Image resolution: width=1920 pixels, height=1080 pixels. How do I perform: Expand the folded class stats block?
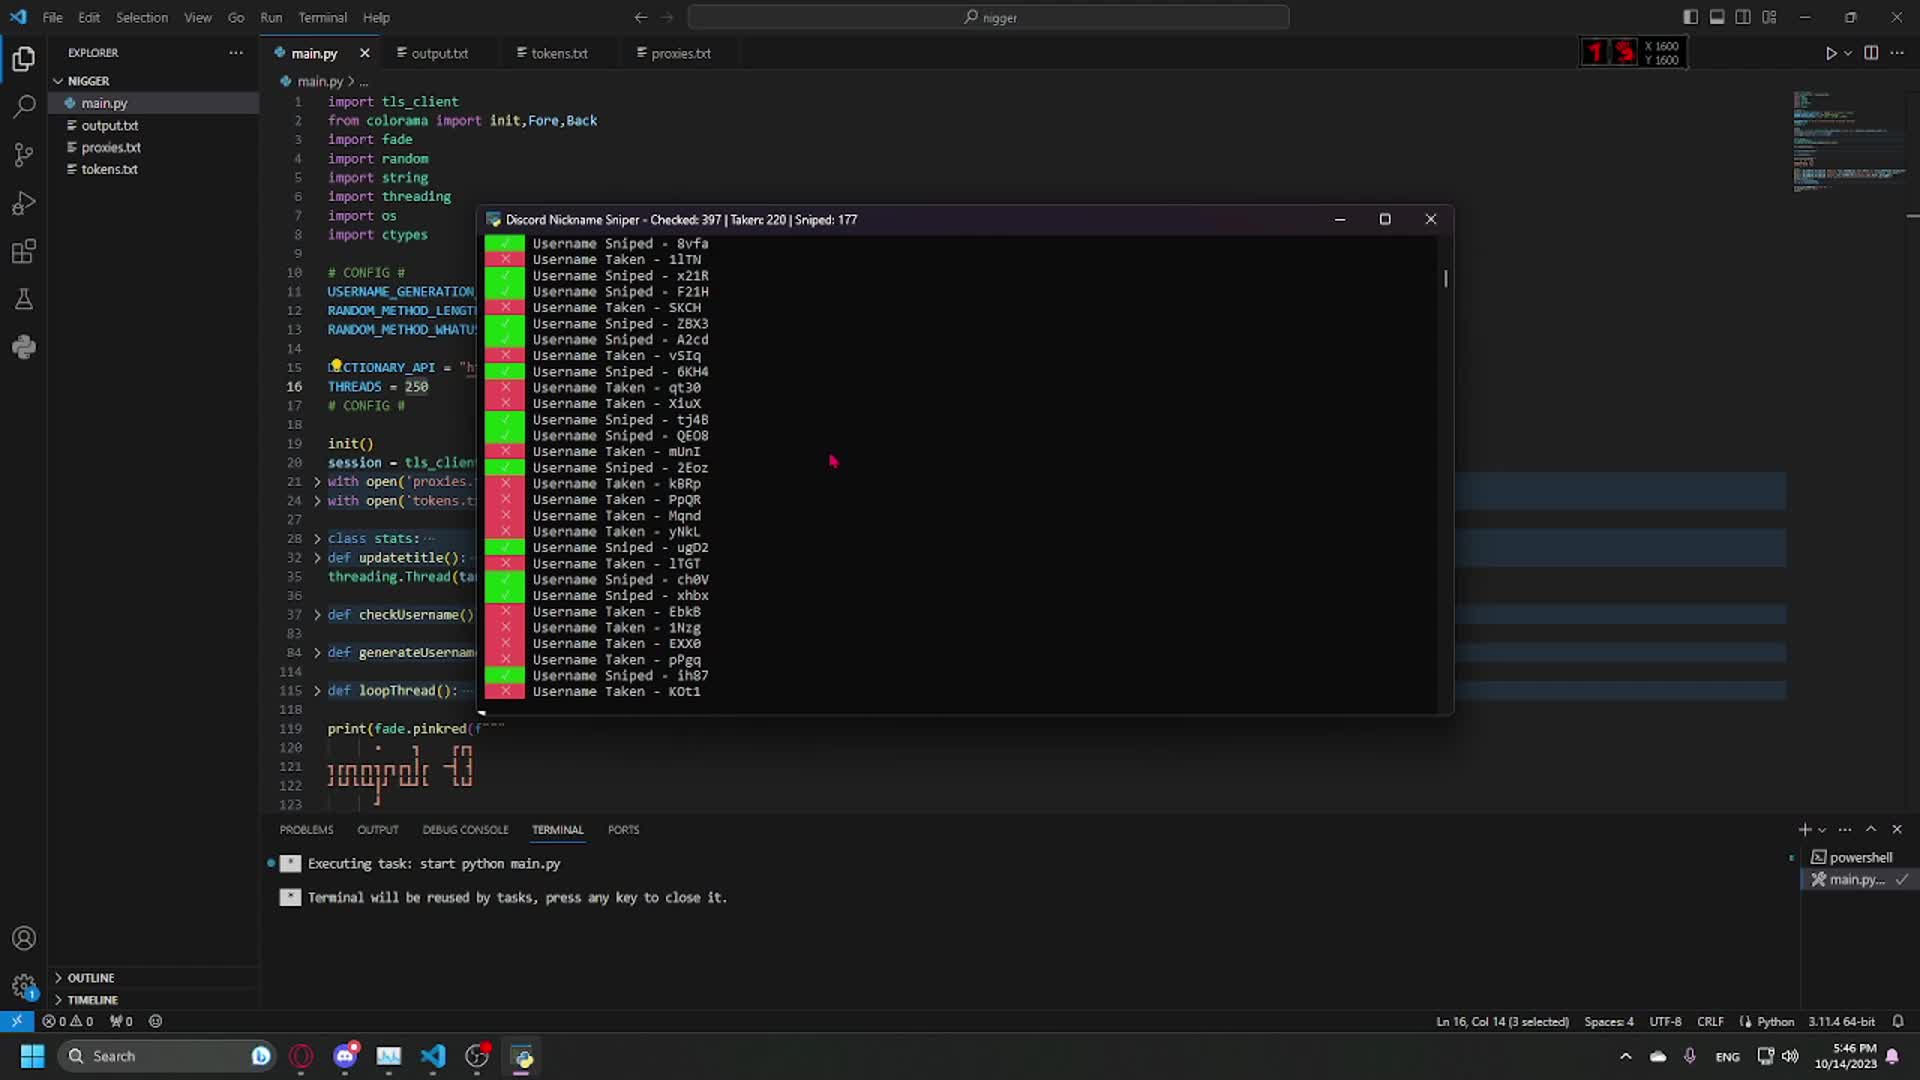point(317,539)
